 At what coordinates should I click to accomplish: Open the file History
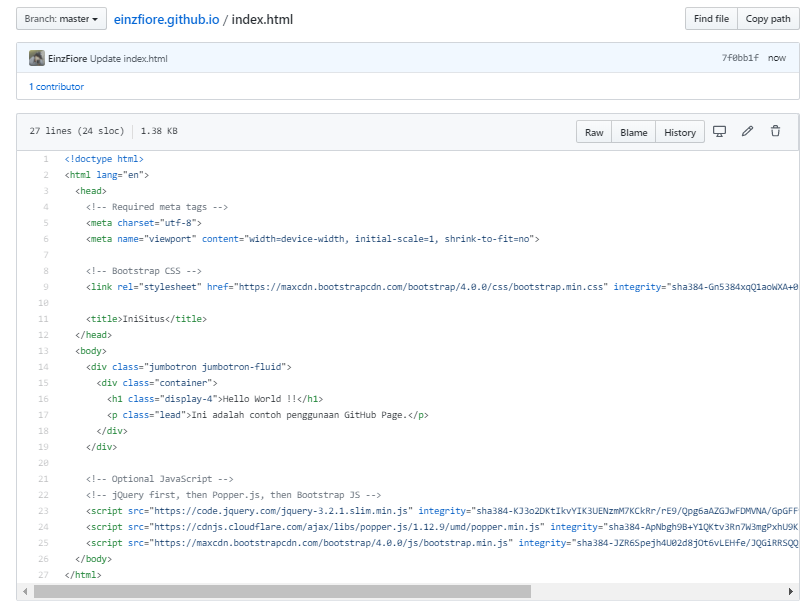pyautogui.click(x=679, y=132)
